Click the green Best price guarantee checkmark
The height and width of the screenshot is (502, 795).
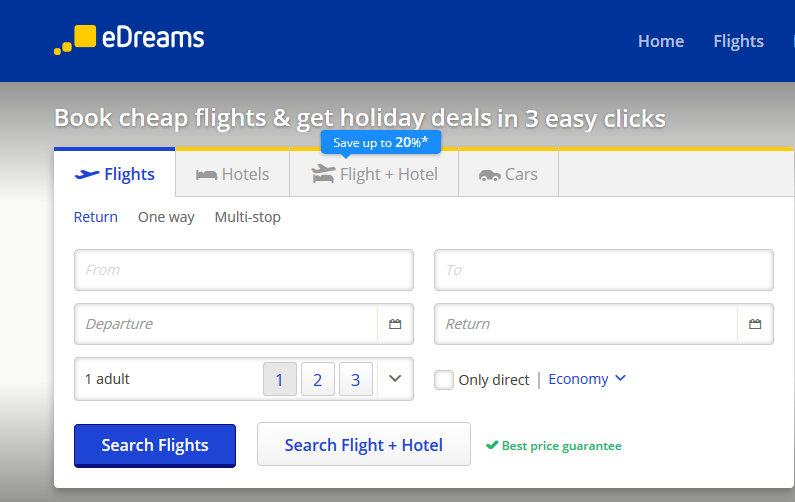pos(492,445)
